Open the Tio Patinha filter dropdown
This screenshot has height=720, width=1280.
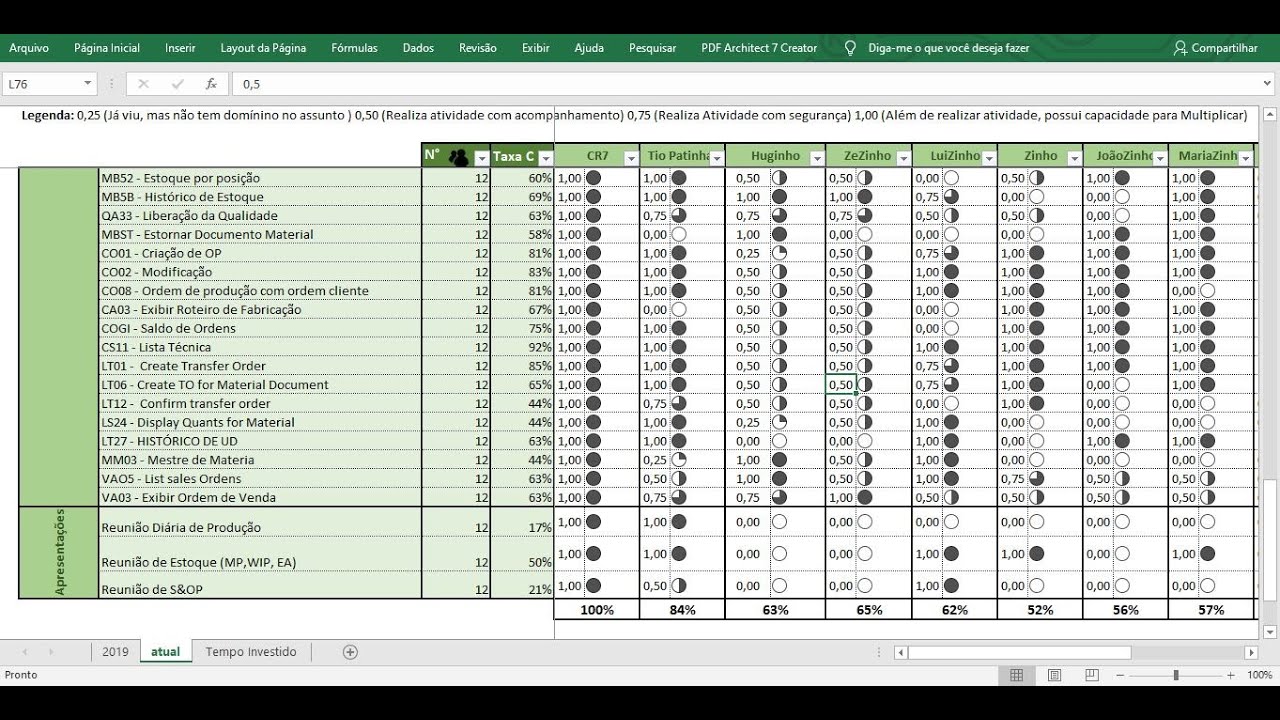pos(716,158)
